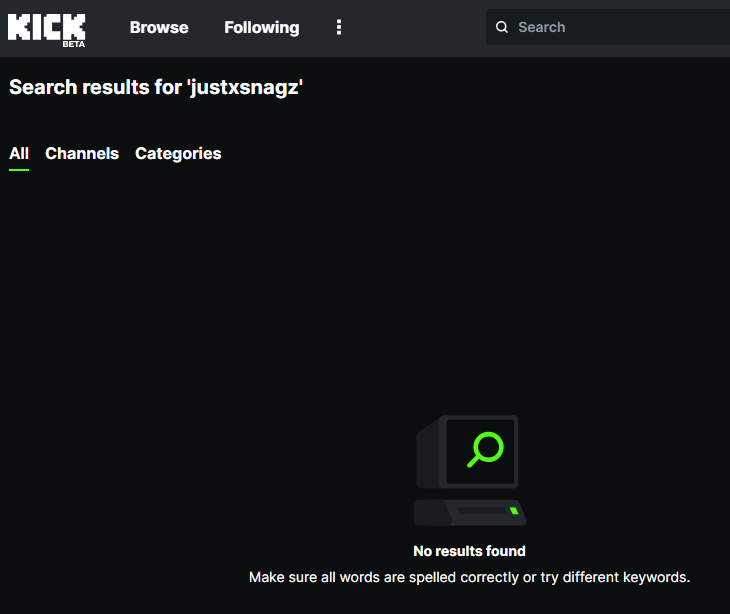
Task: Select the All results tab
Action: click(x=19, y=154)
